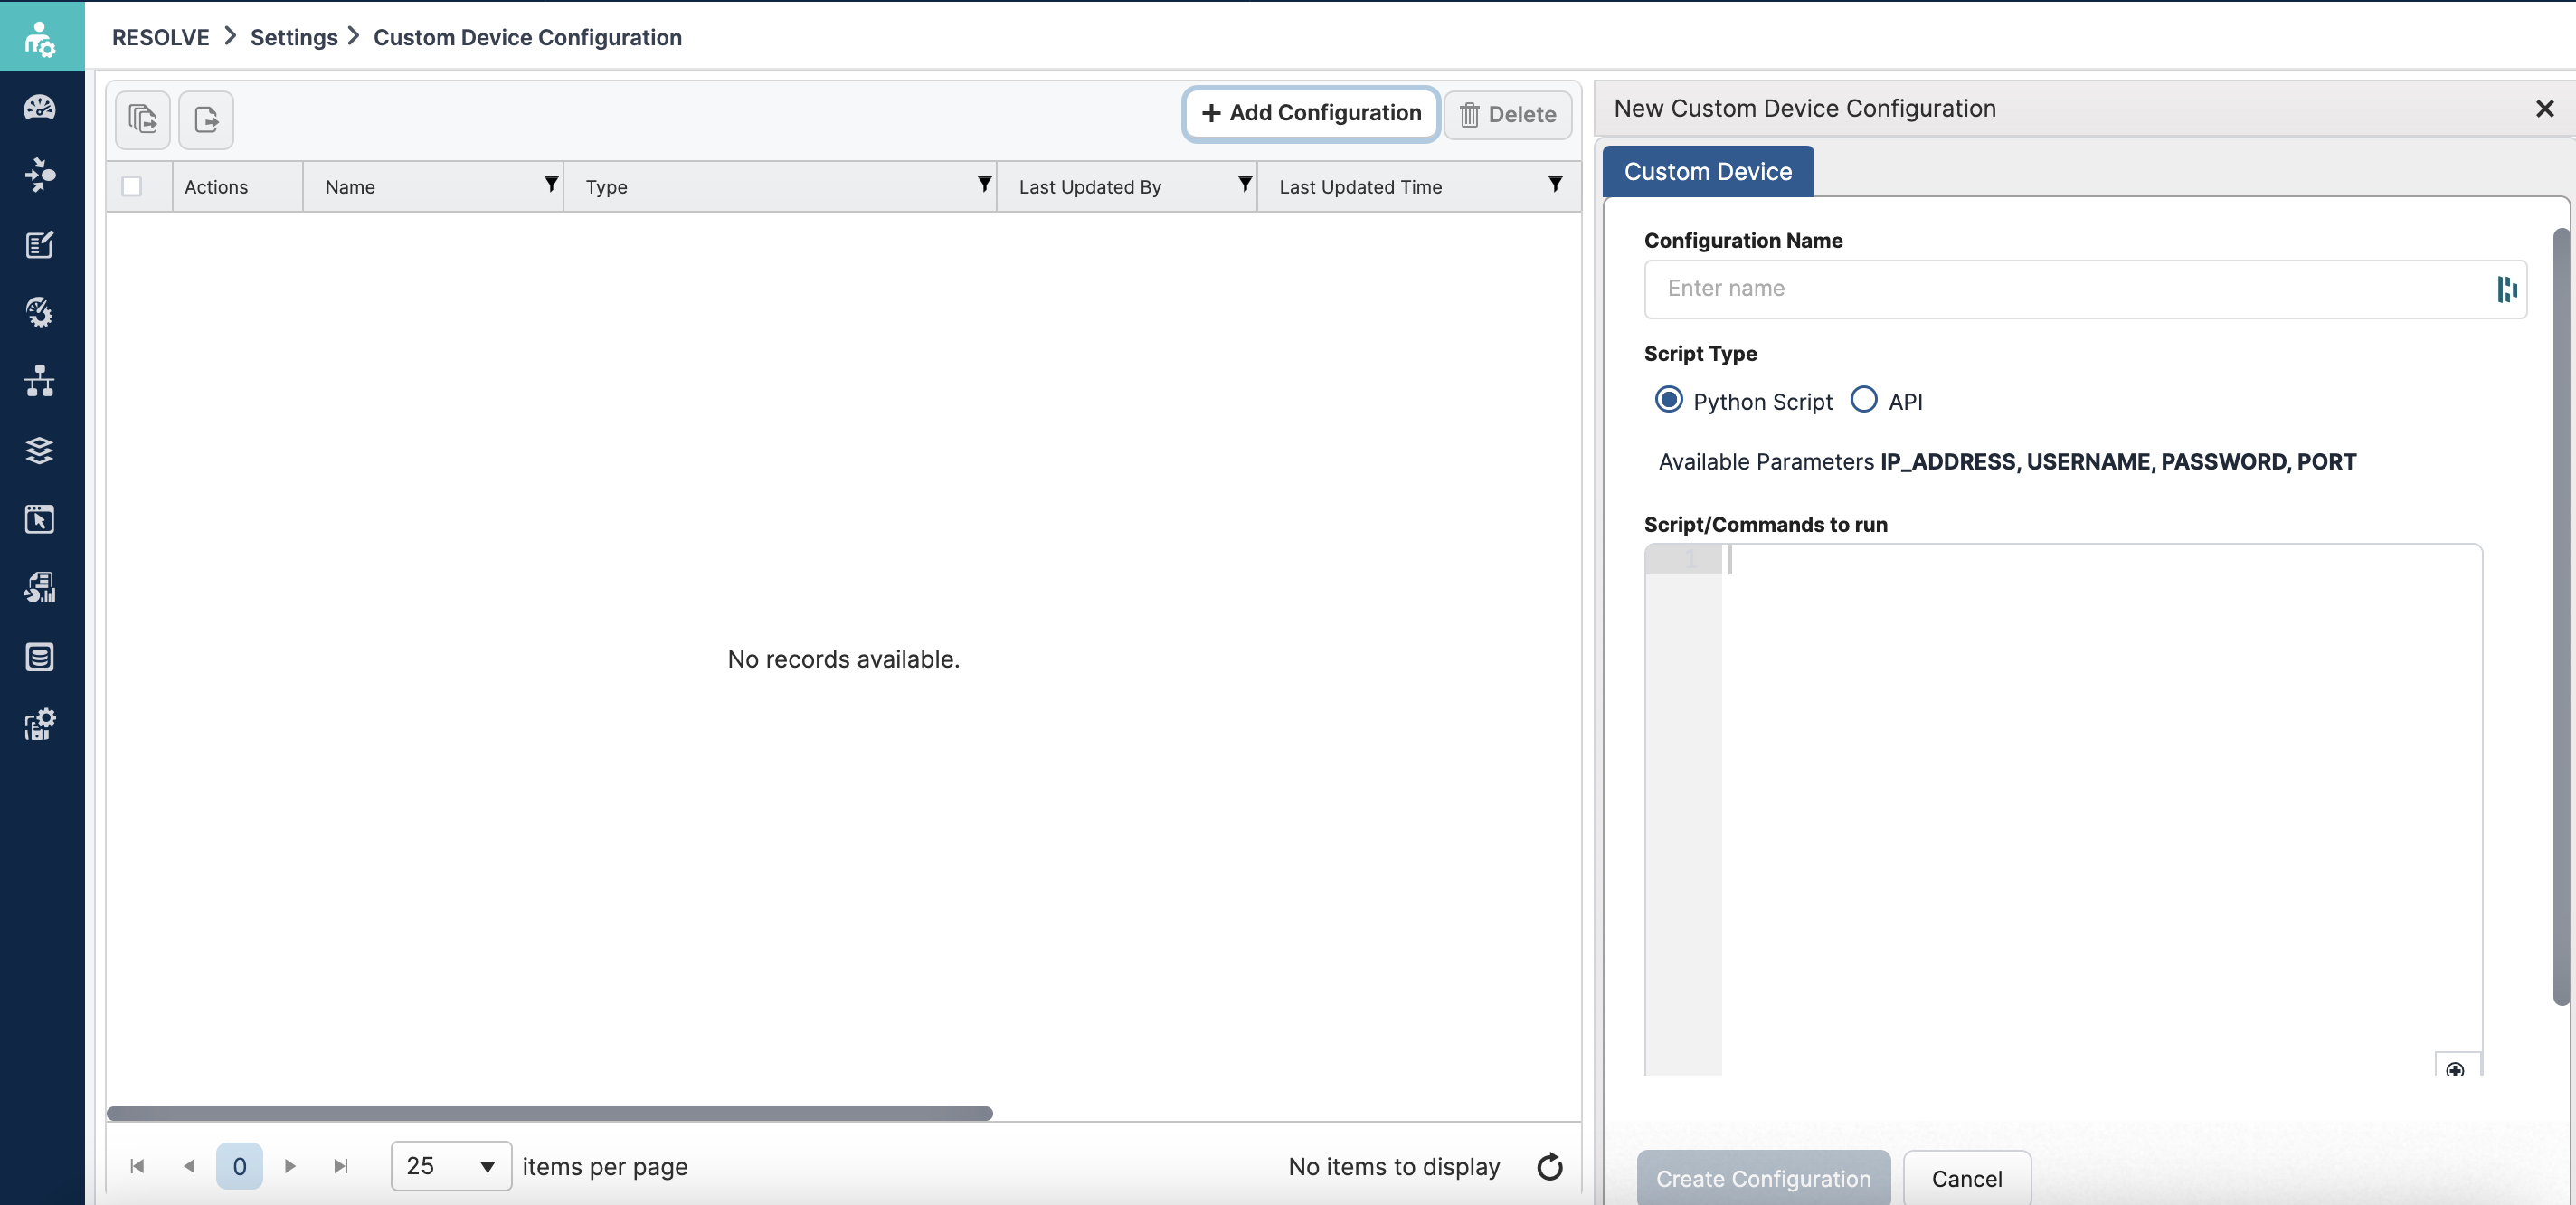Open the settings modules sidebar icon

click(40, 724)
